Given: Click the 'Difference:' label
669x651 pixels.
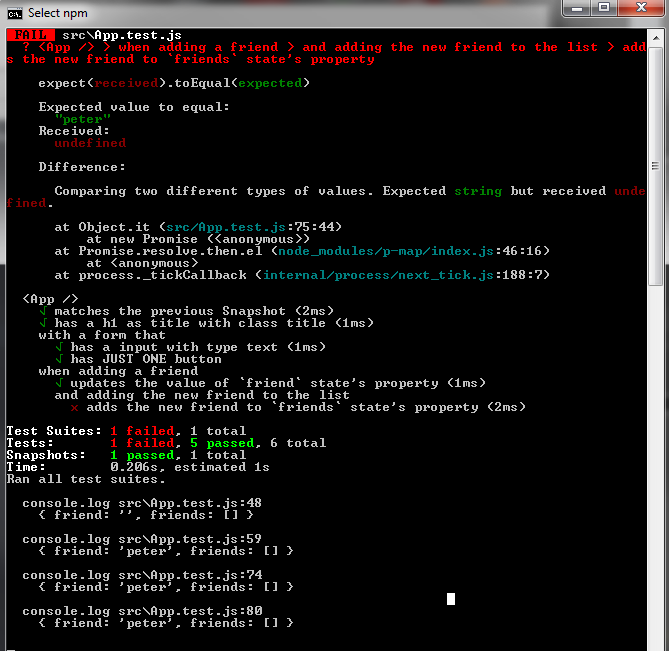Looking at the screenshot, I should [82, 167].
